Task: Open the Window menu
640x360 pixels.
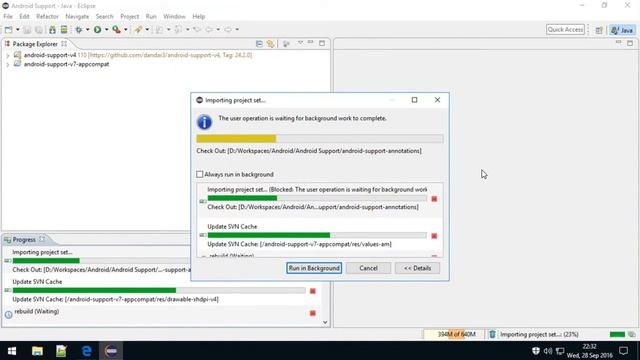Action: click(x=174, y=16)
